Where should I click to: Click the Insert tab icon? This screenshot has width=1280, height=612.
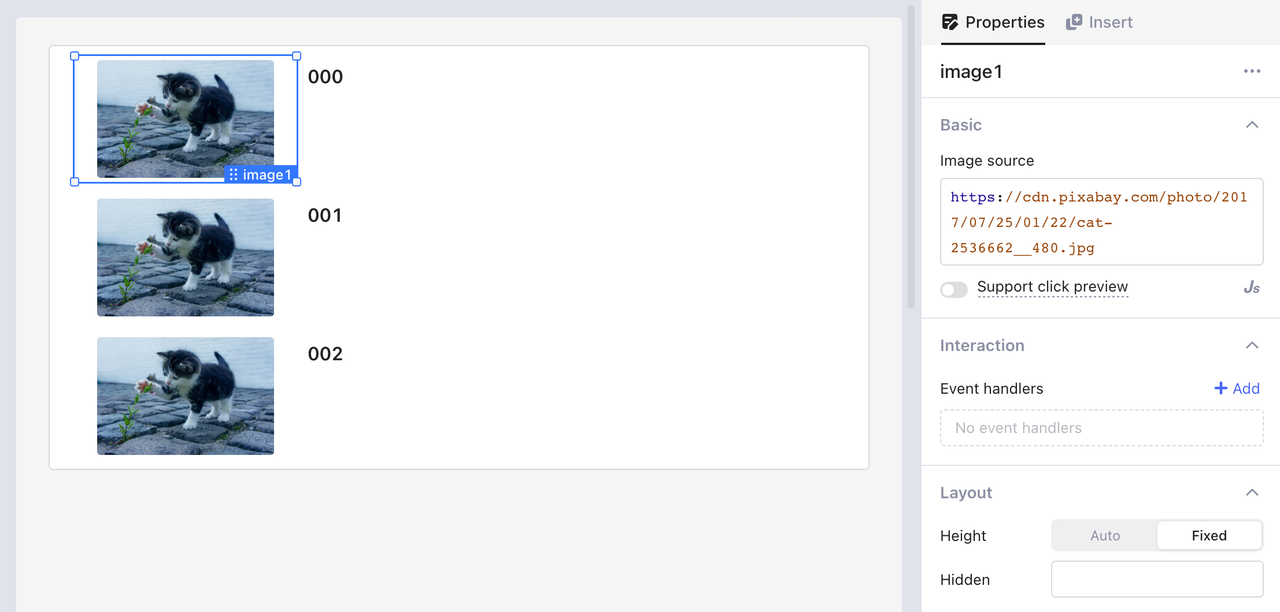(1074, 22)
